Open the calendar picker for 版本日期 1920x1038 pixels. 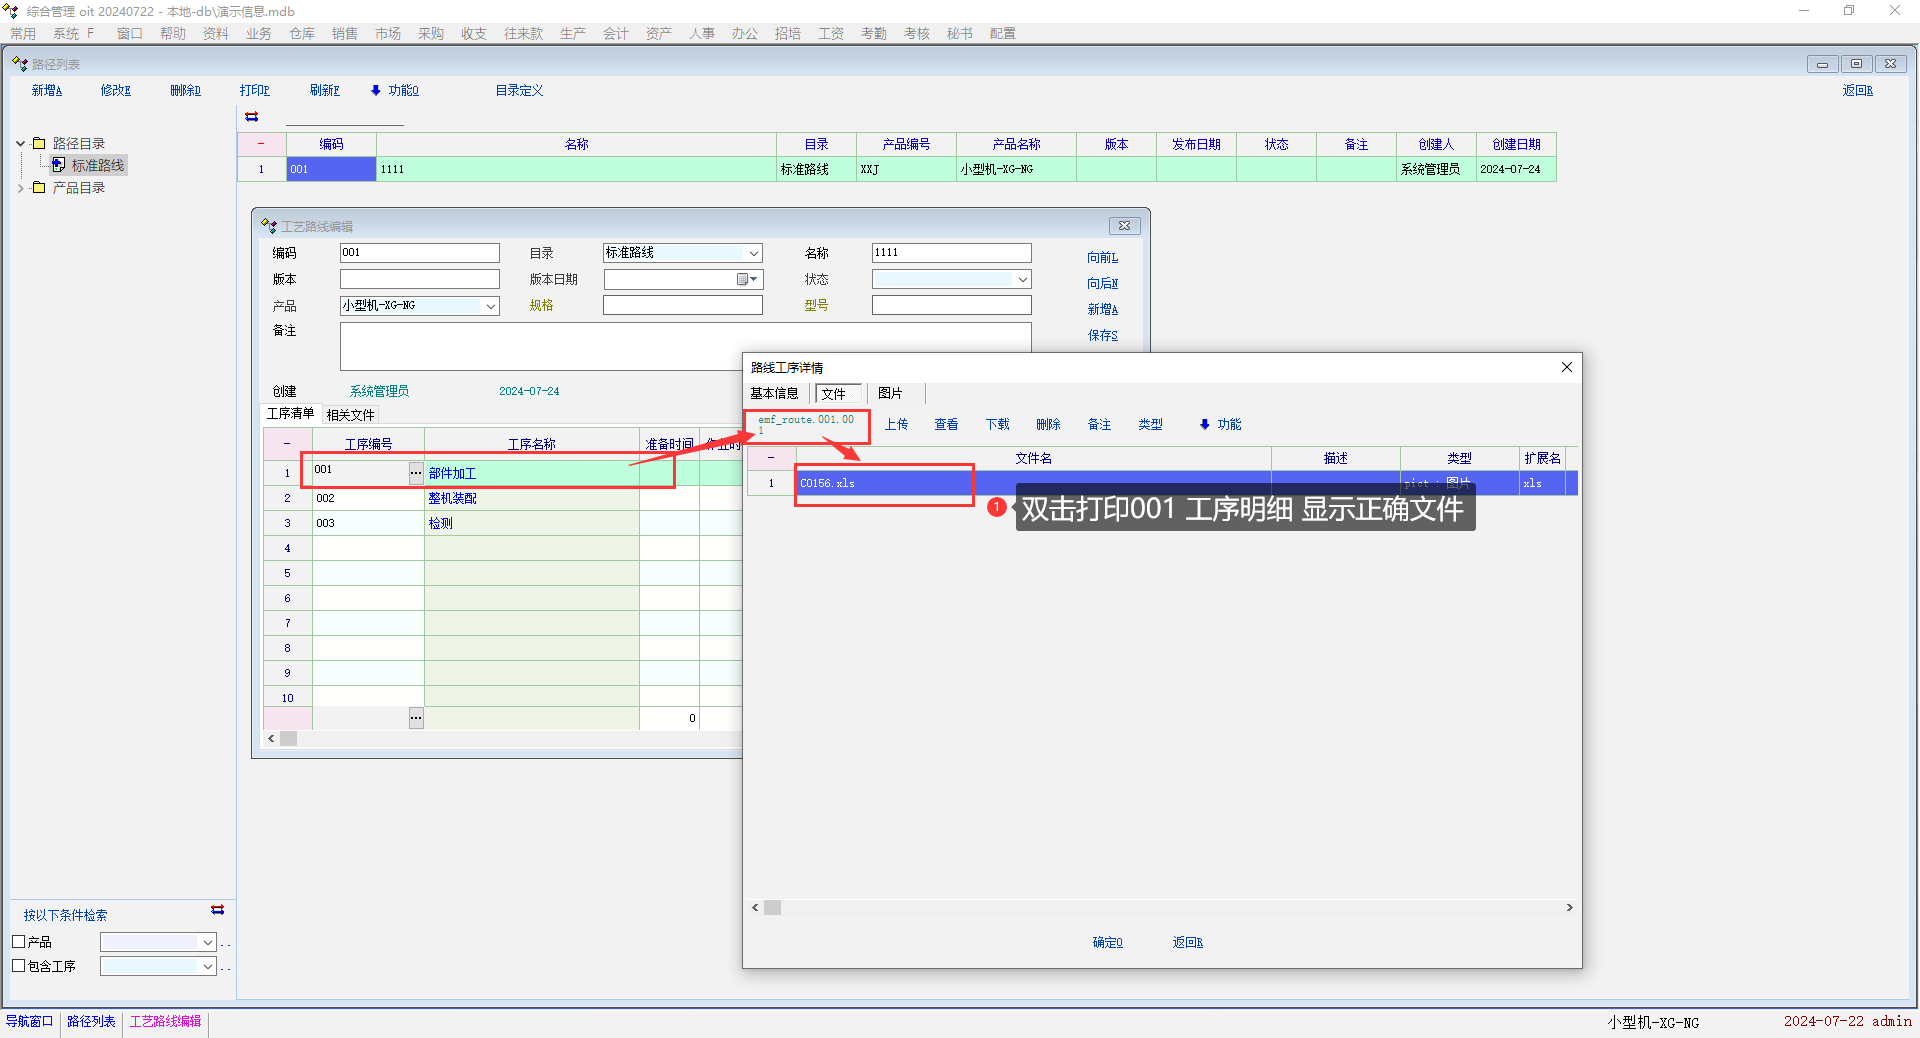[746, 280]
